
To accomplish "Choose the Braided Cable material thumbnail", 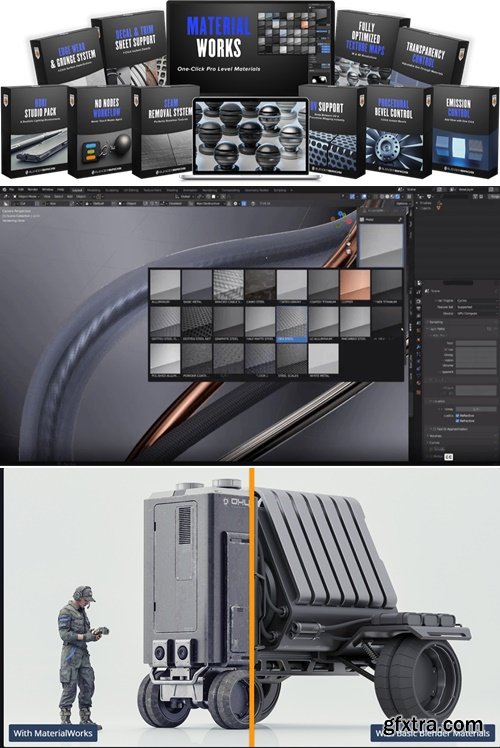I will pos(229,285).
